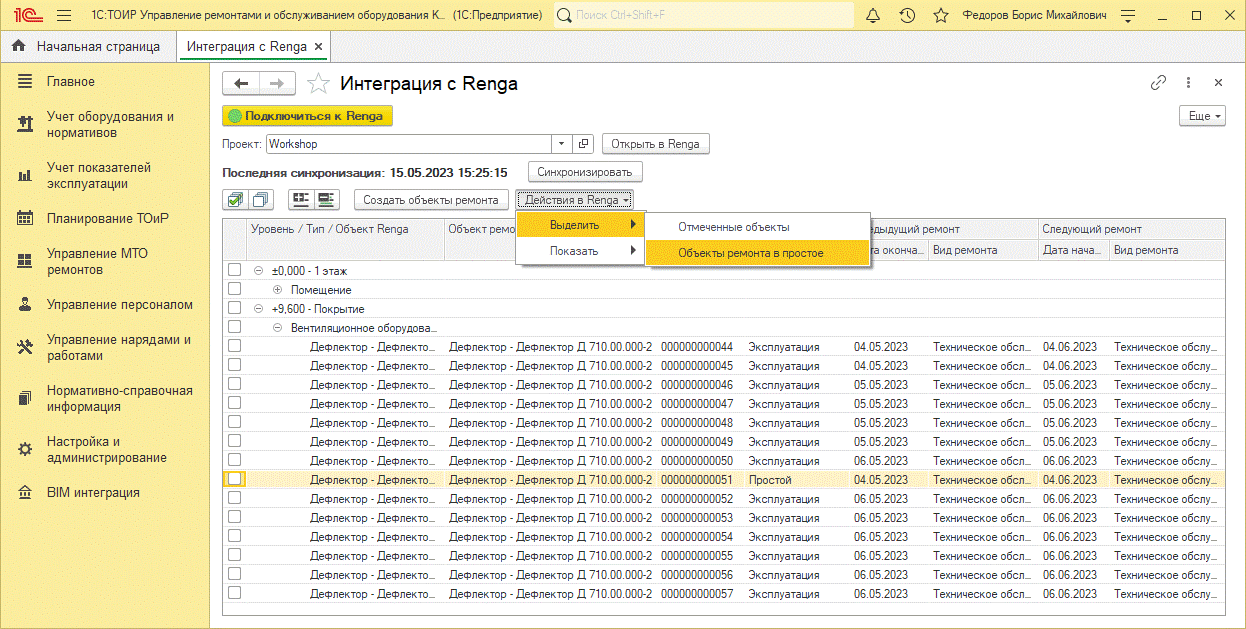Click the expand all tree rows icon
The image size is (1246, 629).
[x=301, y=200]
